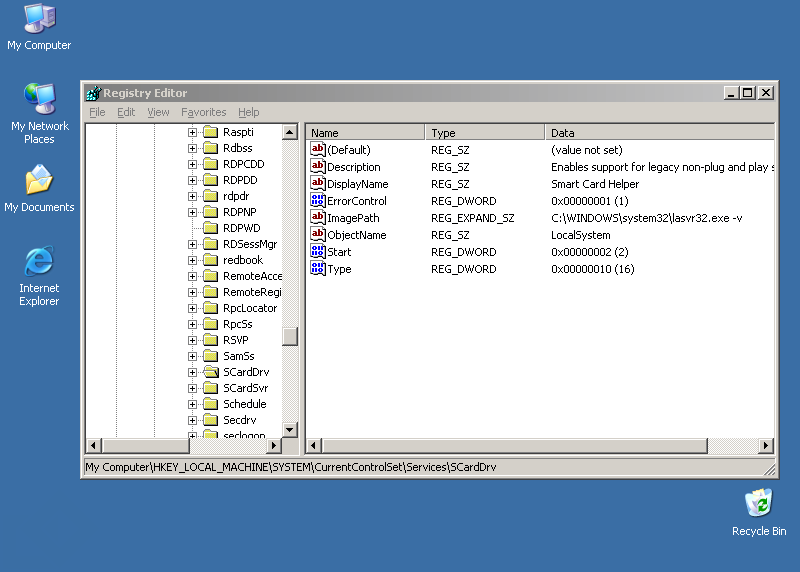Select the Type DWORD value icon
Viewport: 800px width, 572px height.
tap(317, 268)
